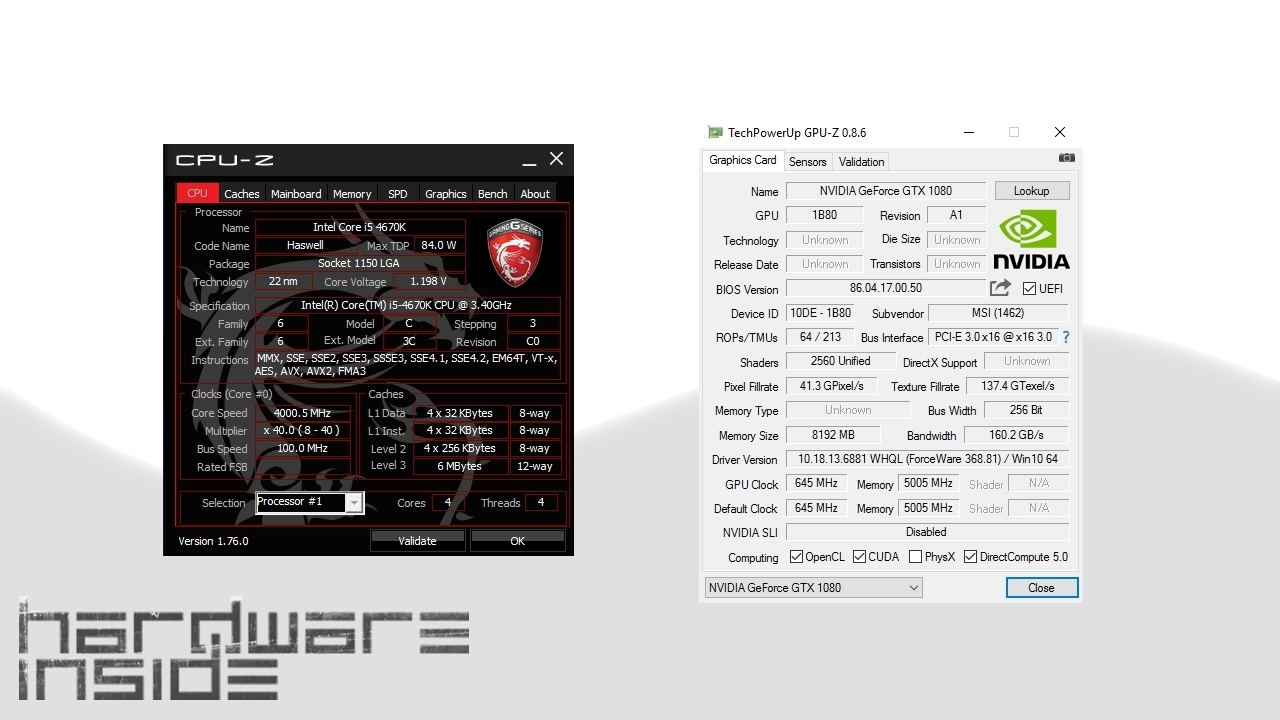The image size is (1280, 720).
Task: Enable the PhysX checkbox
Action: (x=915, y=557)
